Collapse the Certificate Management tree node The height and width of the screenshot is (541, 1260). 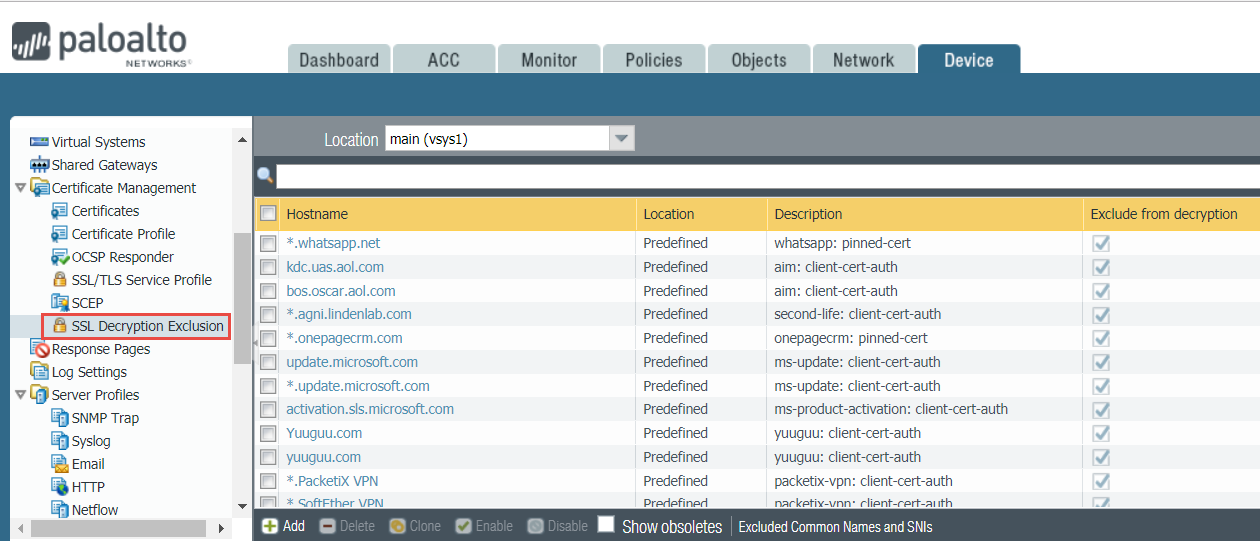pos(21,188)
